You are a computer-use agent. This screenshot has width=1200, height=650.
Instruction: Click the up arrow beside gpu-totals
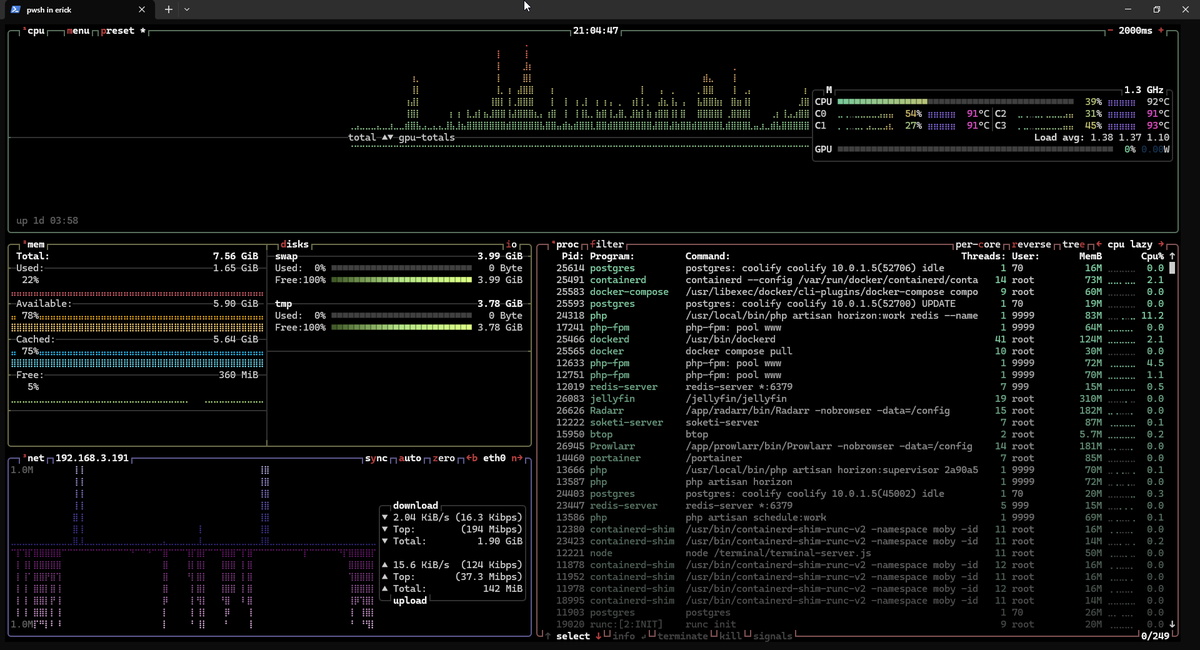[x=386, y=137]
